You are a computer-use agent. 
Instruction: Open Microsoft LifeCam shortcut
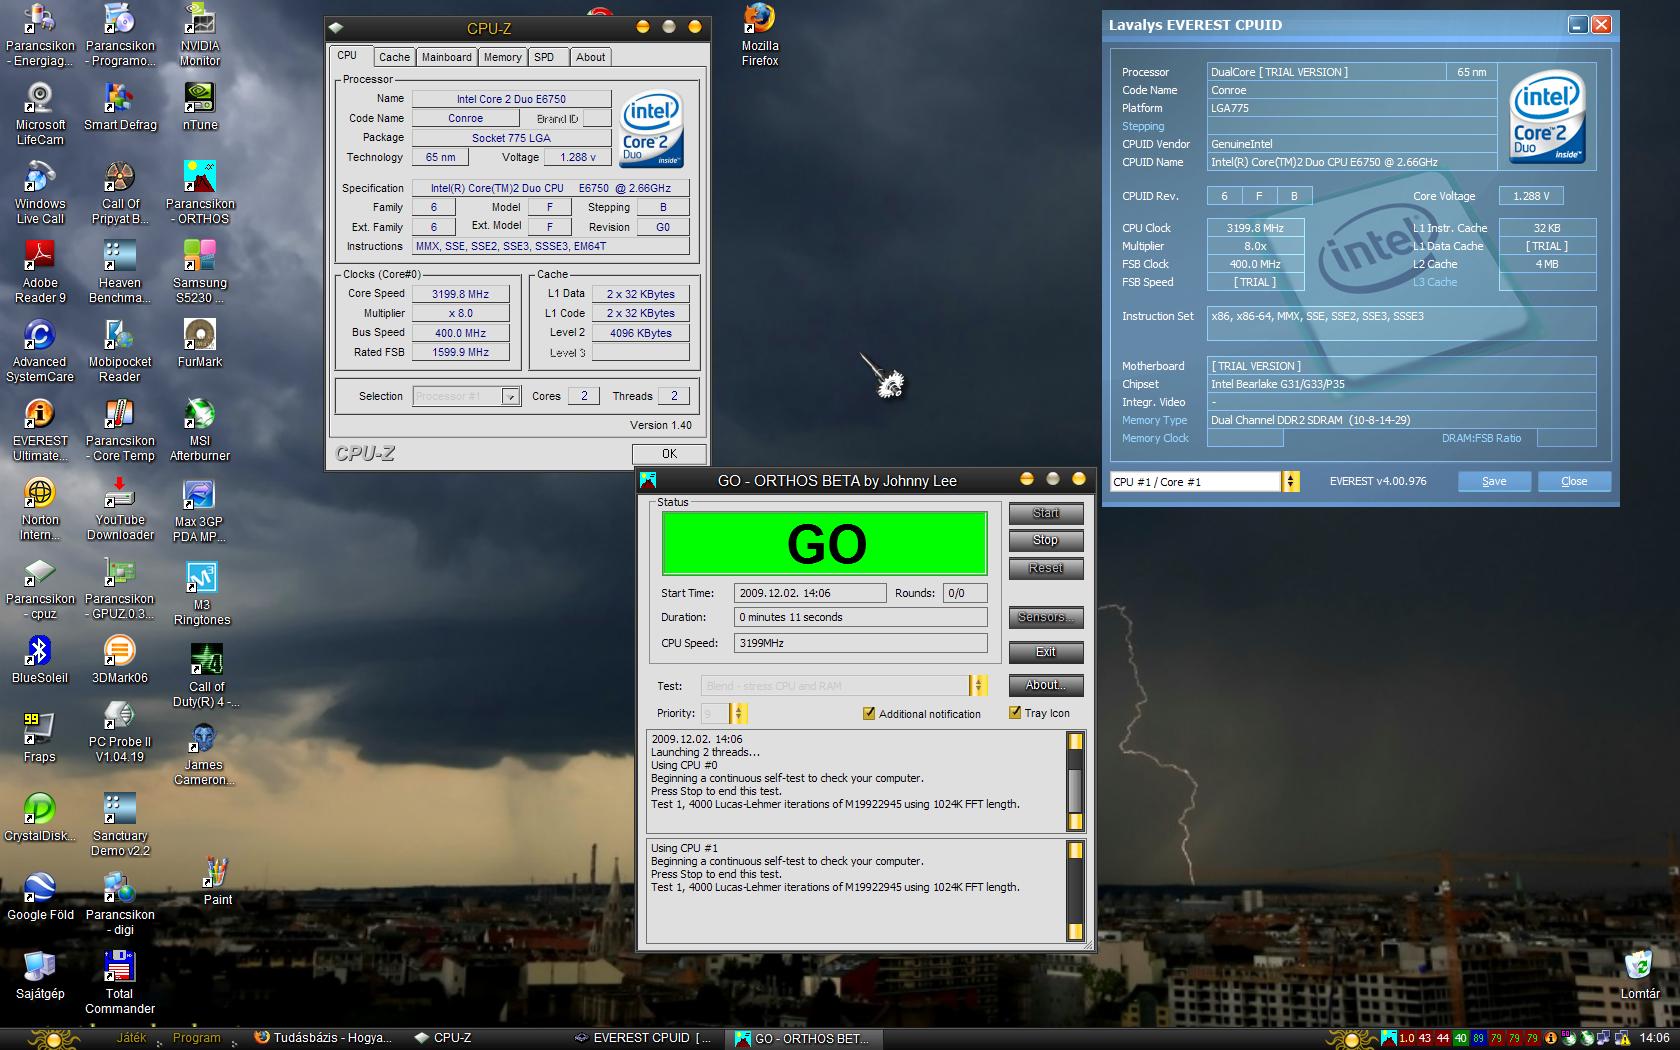tap(40, 113)
